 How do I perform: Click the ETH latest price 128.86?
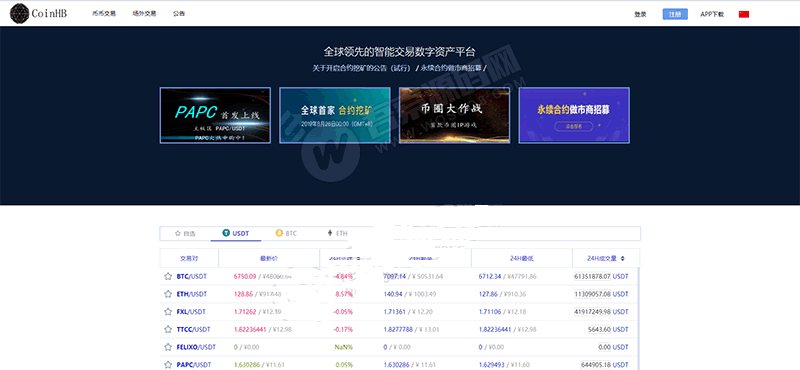pos(243,294)
